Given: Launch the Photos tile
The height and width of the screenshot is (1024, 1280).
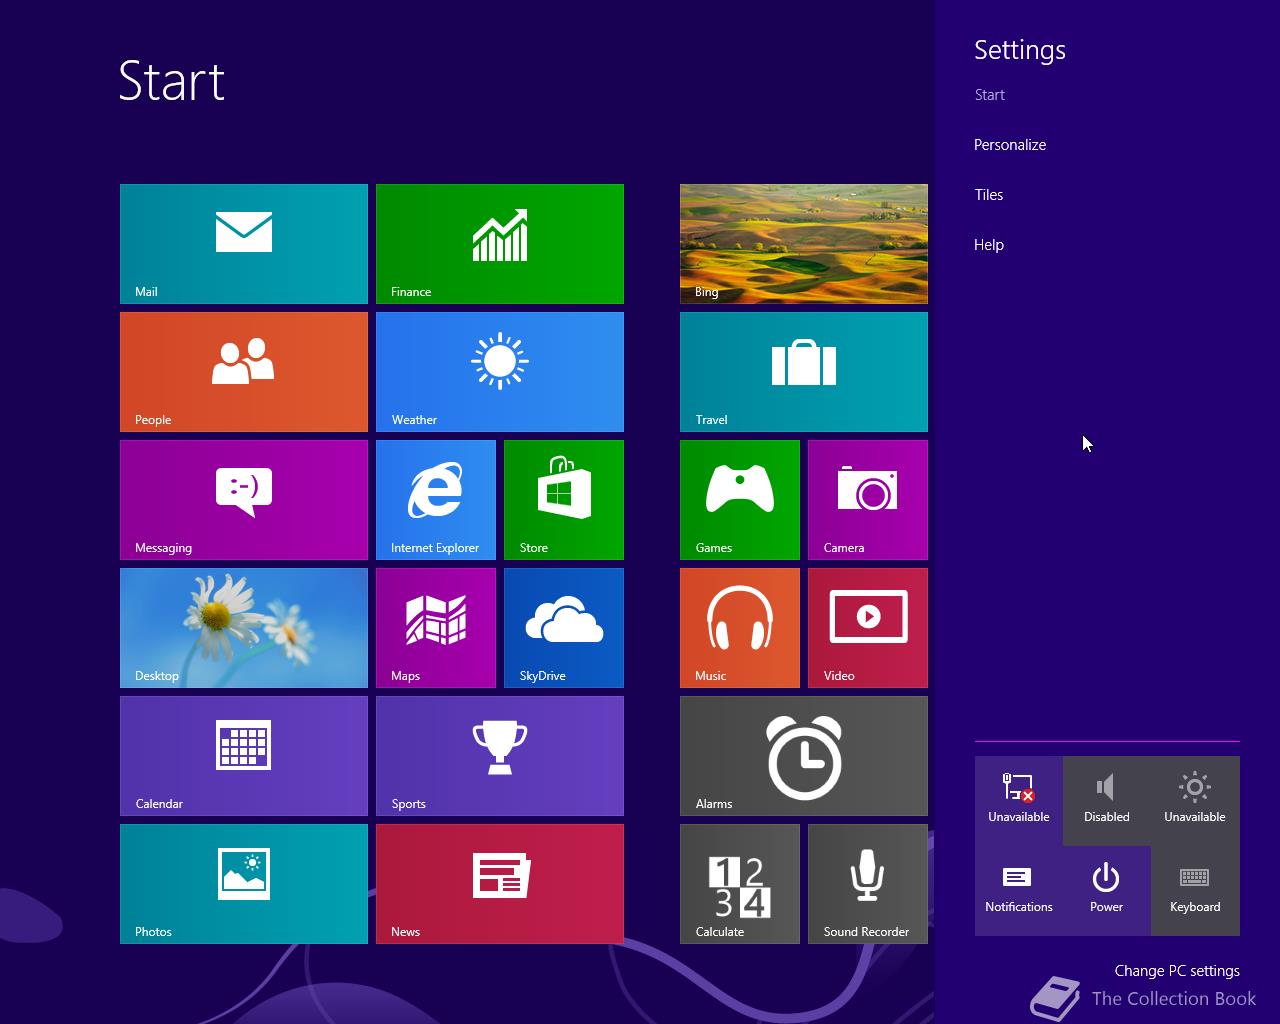Looking at the screenshot, I should click(x=244, y=884).
